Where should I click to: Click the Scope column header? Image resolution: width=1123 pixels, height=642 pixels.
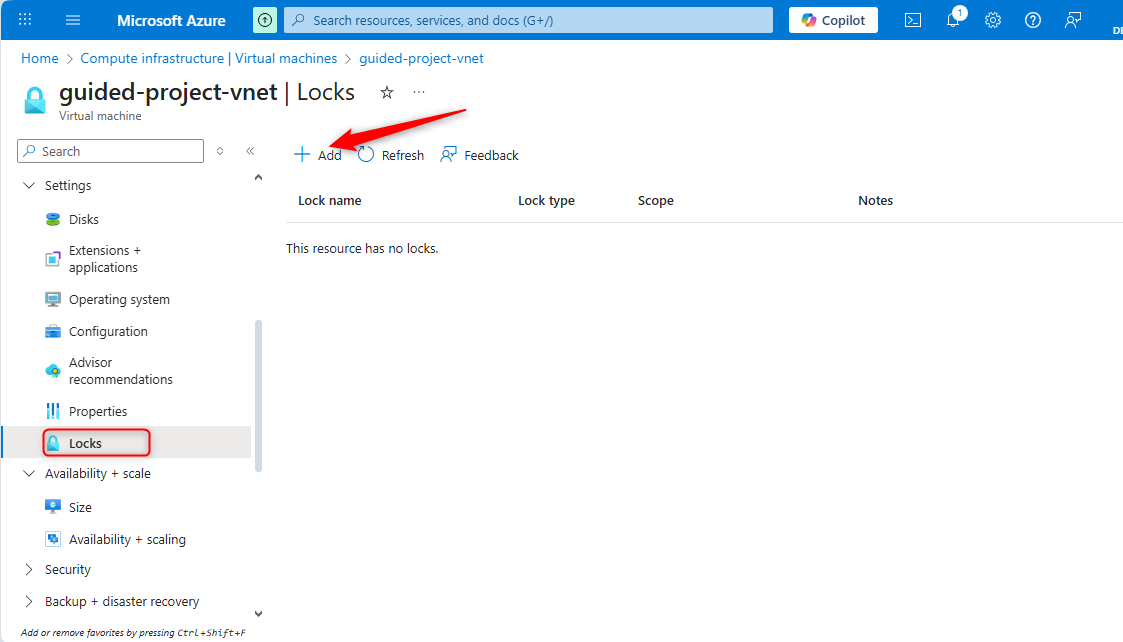[656, 201]
